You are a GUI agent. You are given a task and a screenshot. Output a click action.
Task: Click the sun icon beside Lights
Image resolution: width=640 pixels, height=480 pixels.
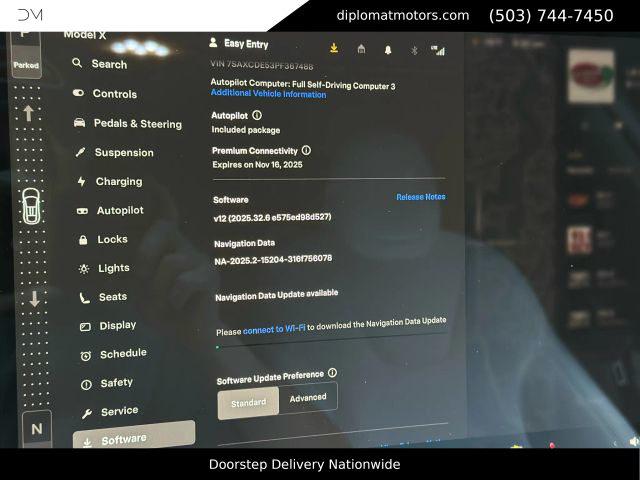tap(84, 269)
